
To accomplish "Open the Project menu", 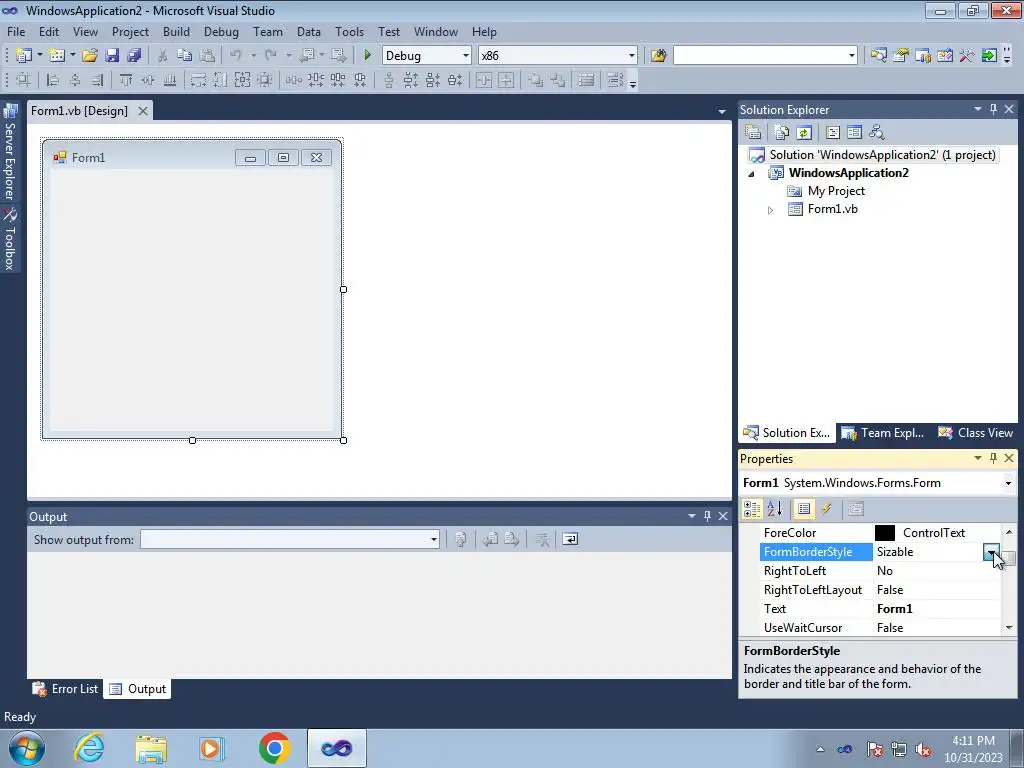I will [x=130, y=31].
